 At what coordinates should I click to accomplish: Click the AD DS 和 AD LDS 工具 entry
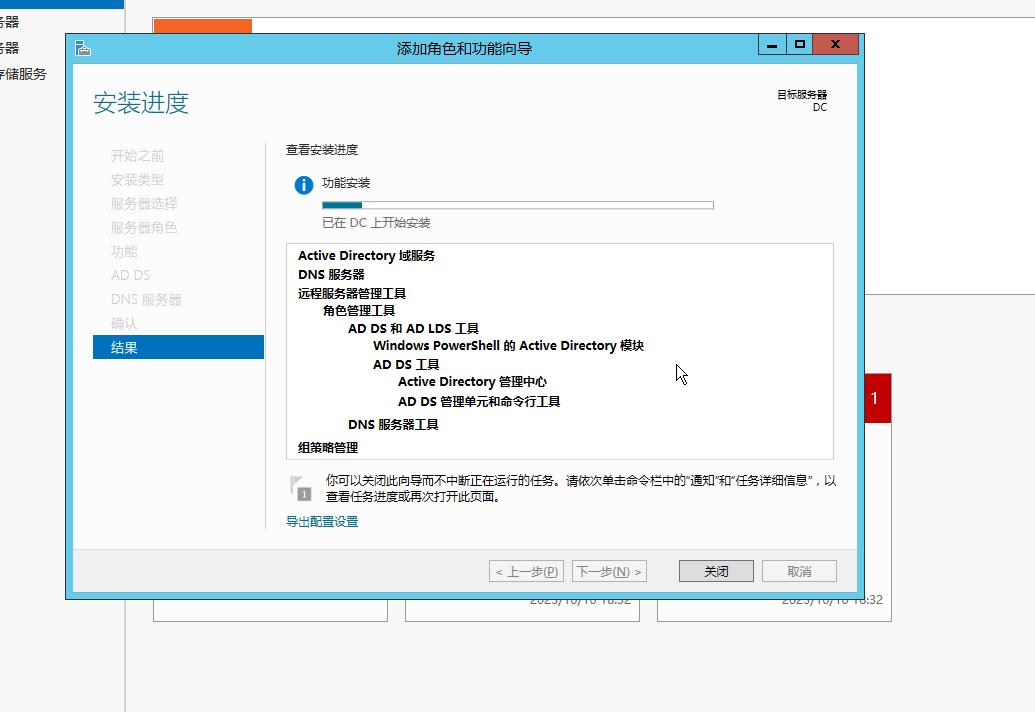pyautogui.click(x=413, y=329)
